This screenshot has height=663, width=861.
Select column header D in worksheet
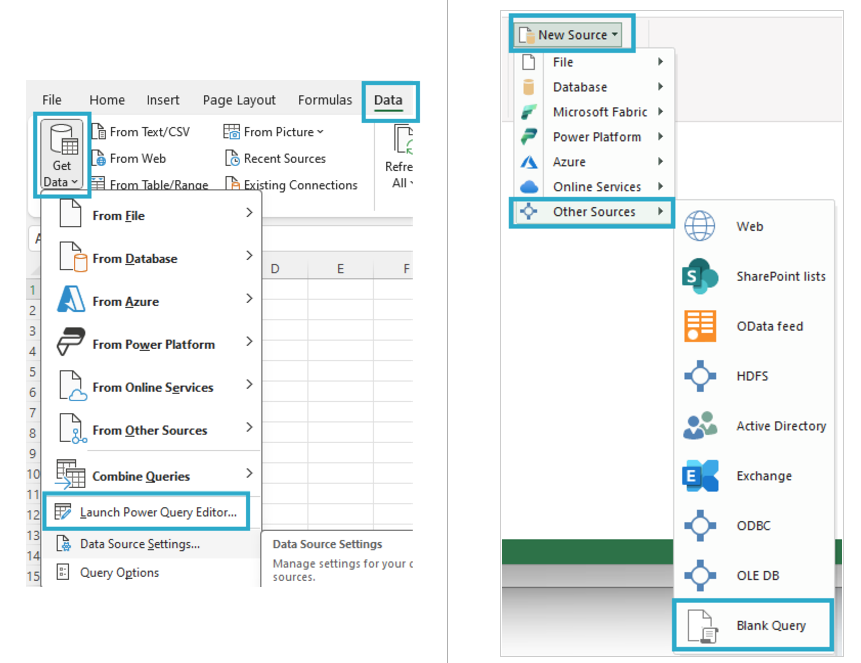pyautogui.click(x=275, y=269)
